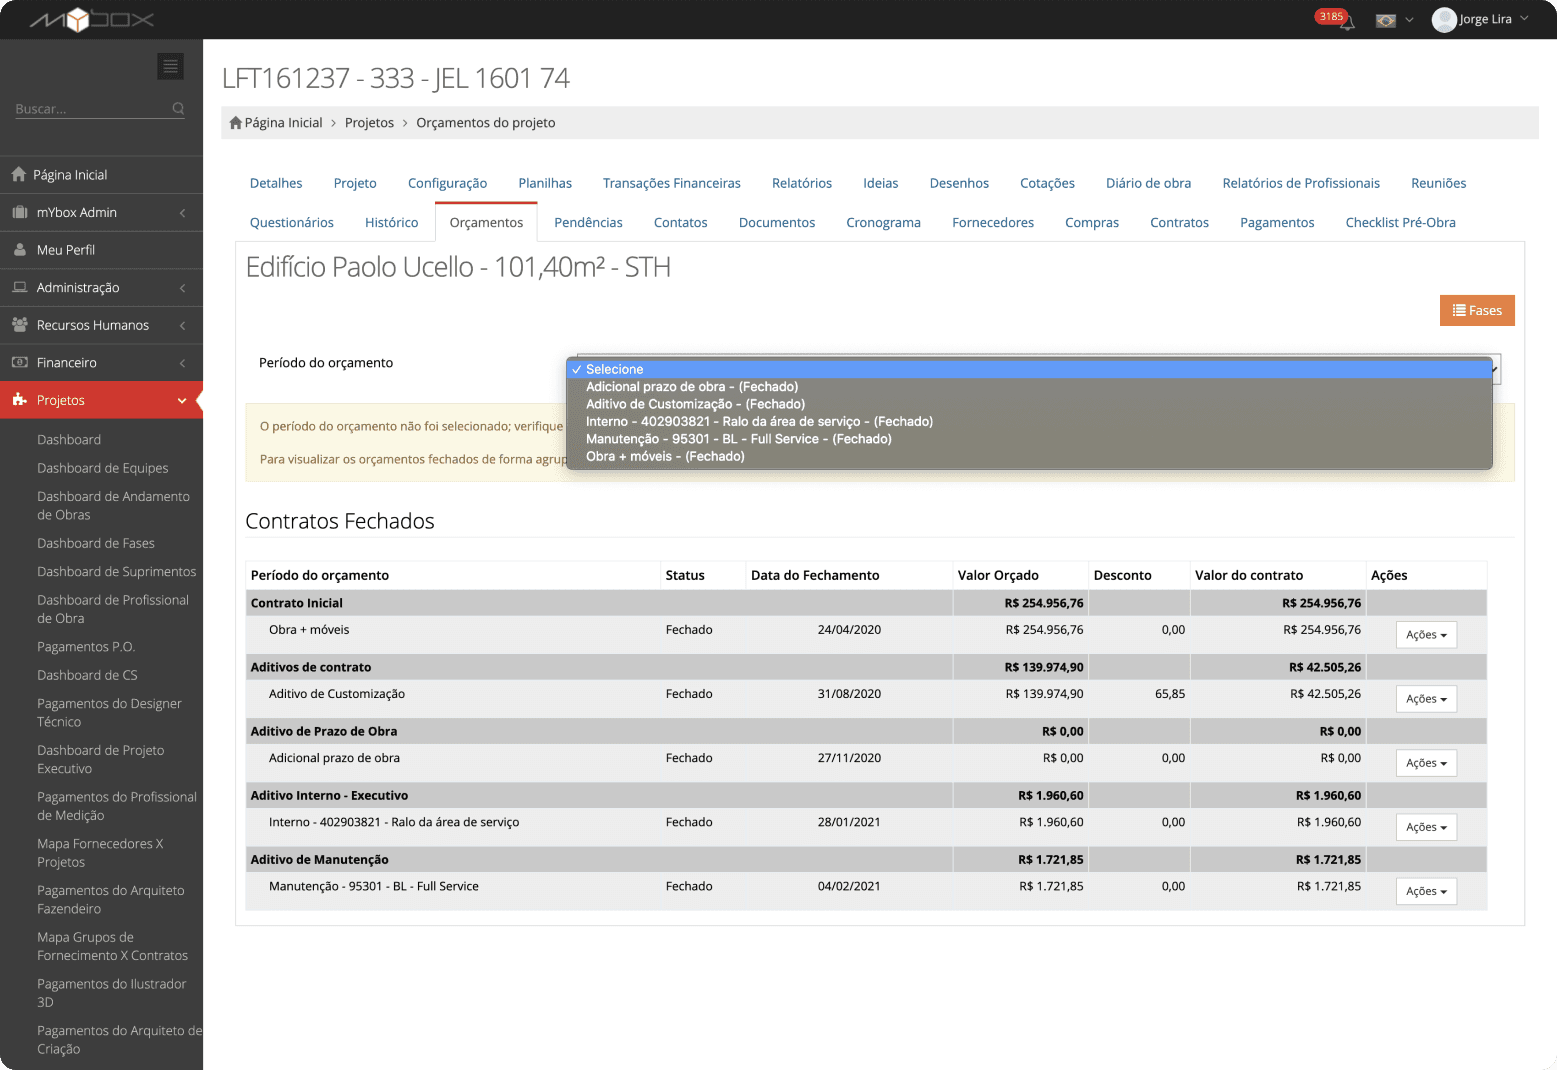Expand the Financeiro submenu chevron
The height and width of the screenshot is (1070, 1557).
point(182,363)
